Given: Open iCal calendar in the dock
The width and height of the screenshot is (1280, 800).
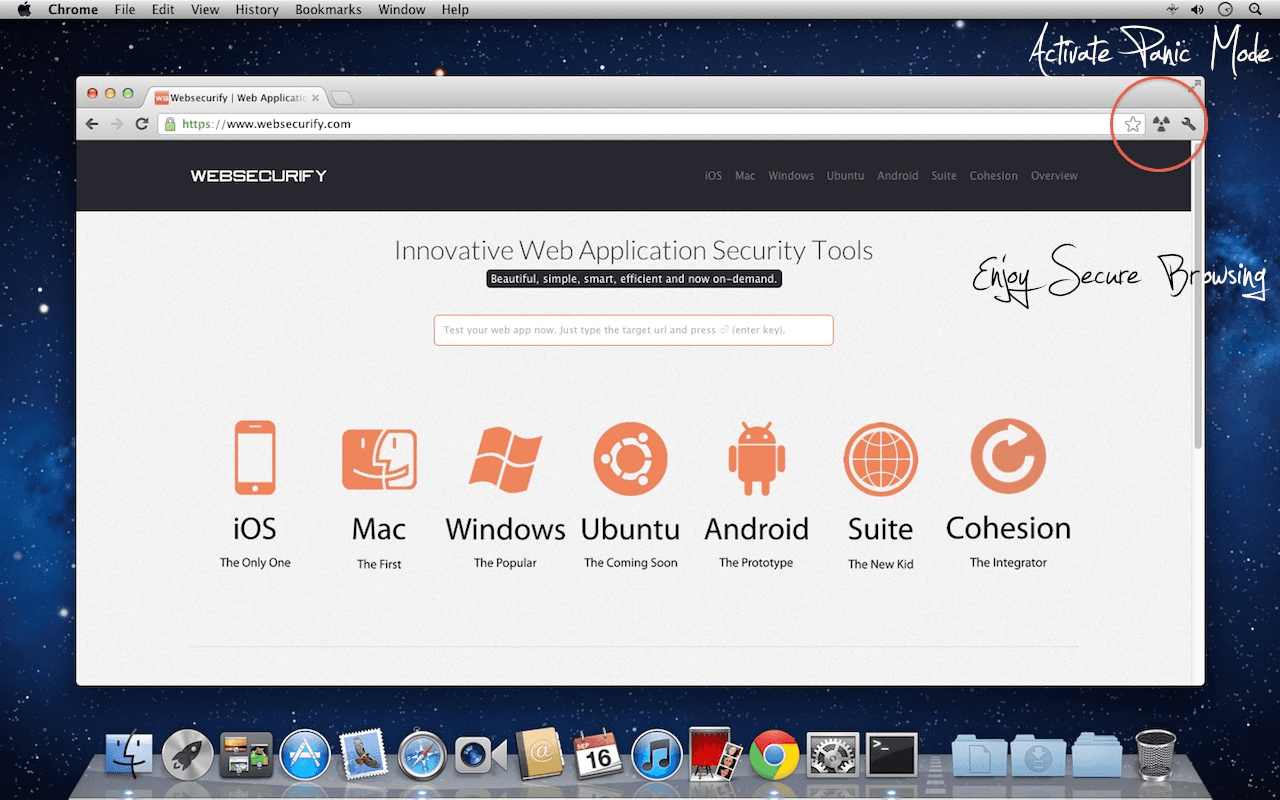Looking at the screenshot, I should (598, 755).
